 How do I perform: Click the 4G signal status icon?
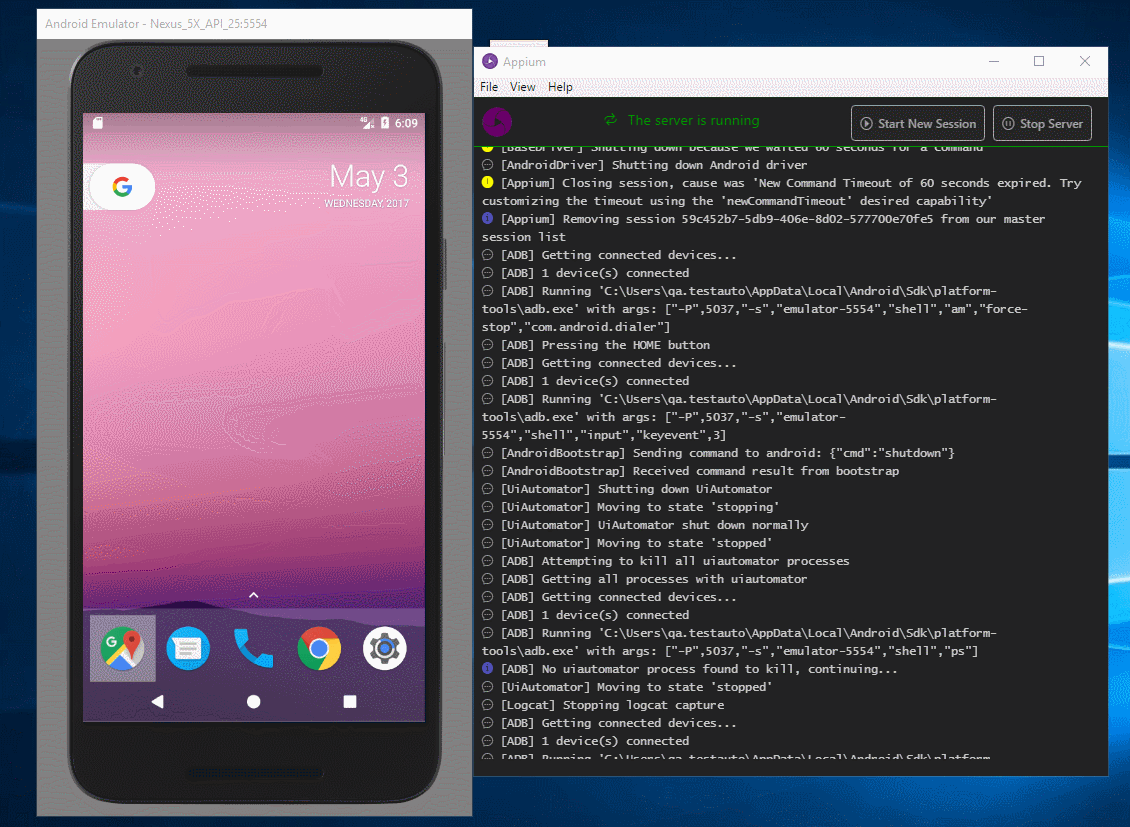367,122
